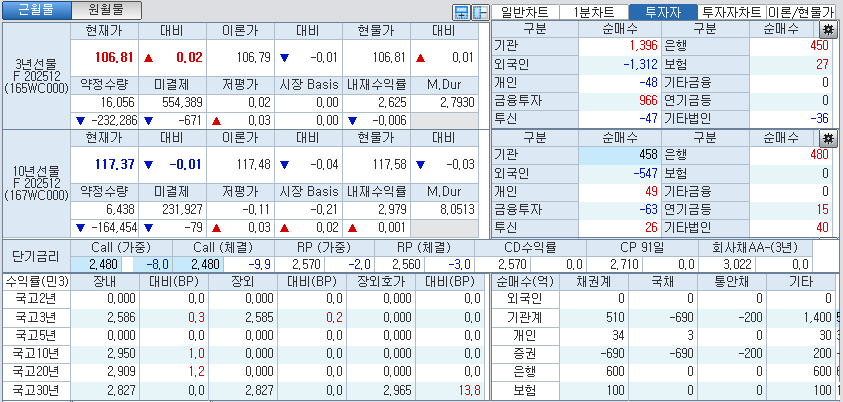
Task: Click the 장외호가 value 2.965
Action: pos(397,390)
